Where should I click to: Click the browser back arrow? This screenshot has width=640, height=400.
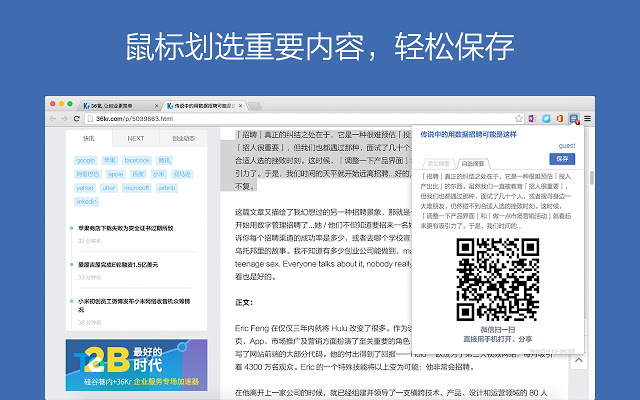pos(52,118)
